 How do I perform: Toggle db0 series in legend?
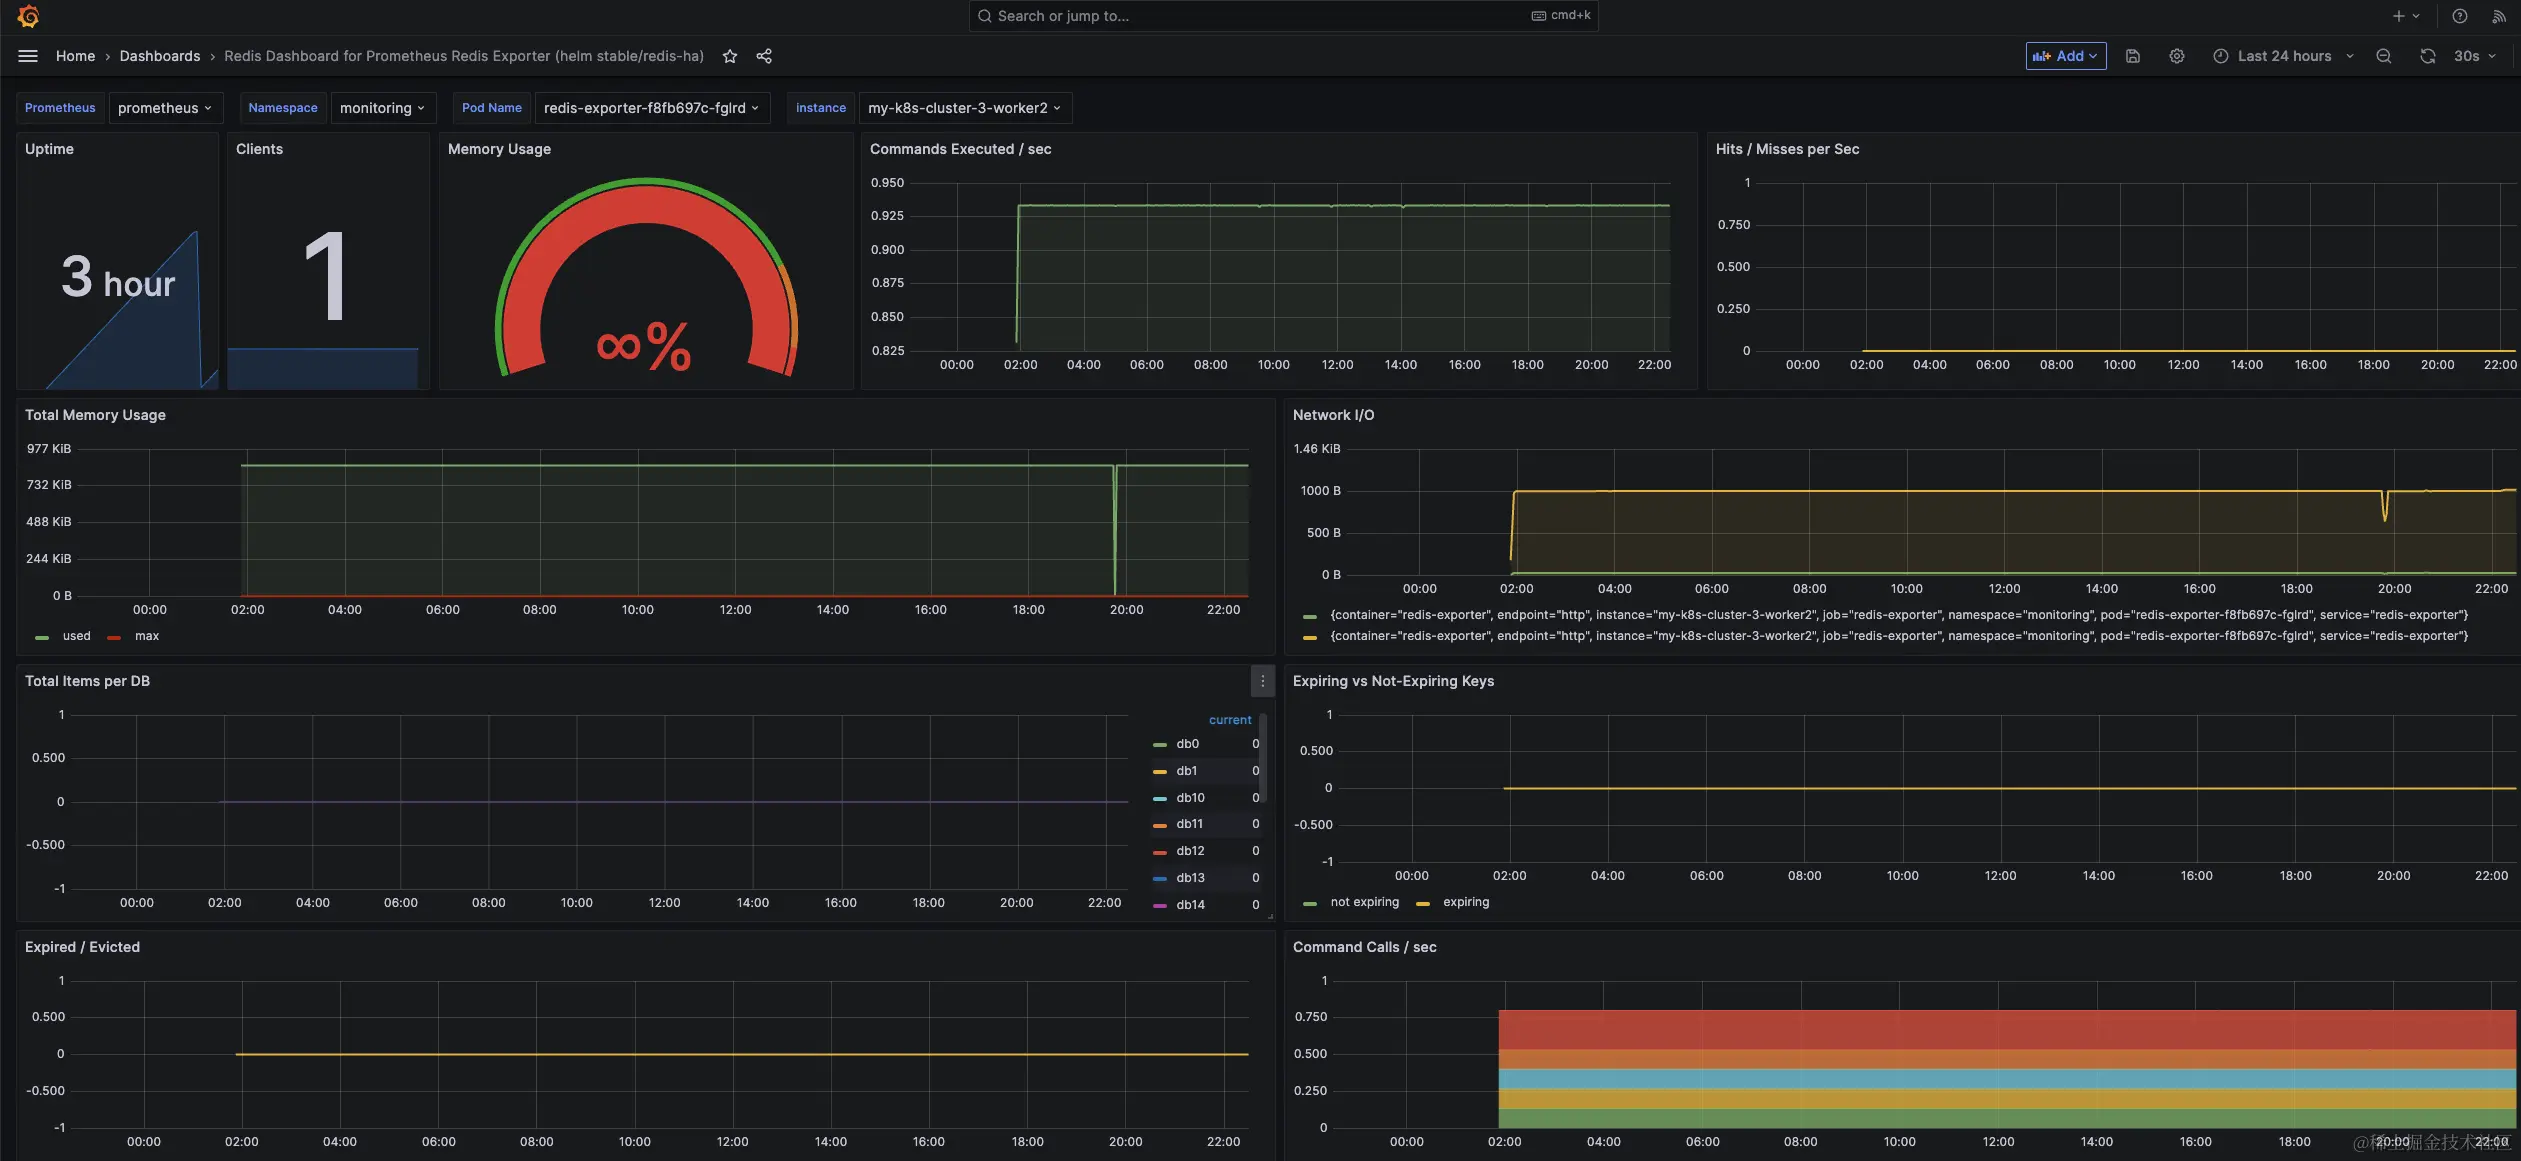1187,744
